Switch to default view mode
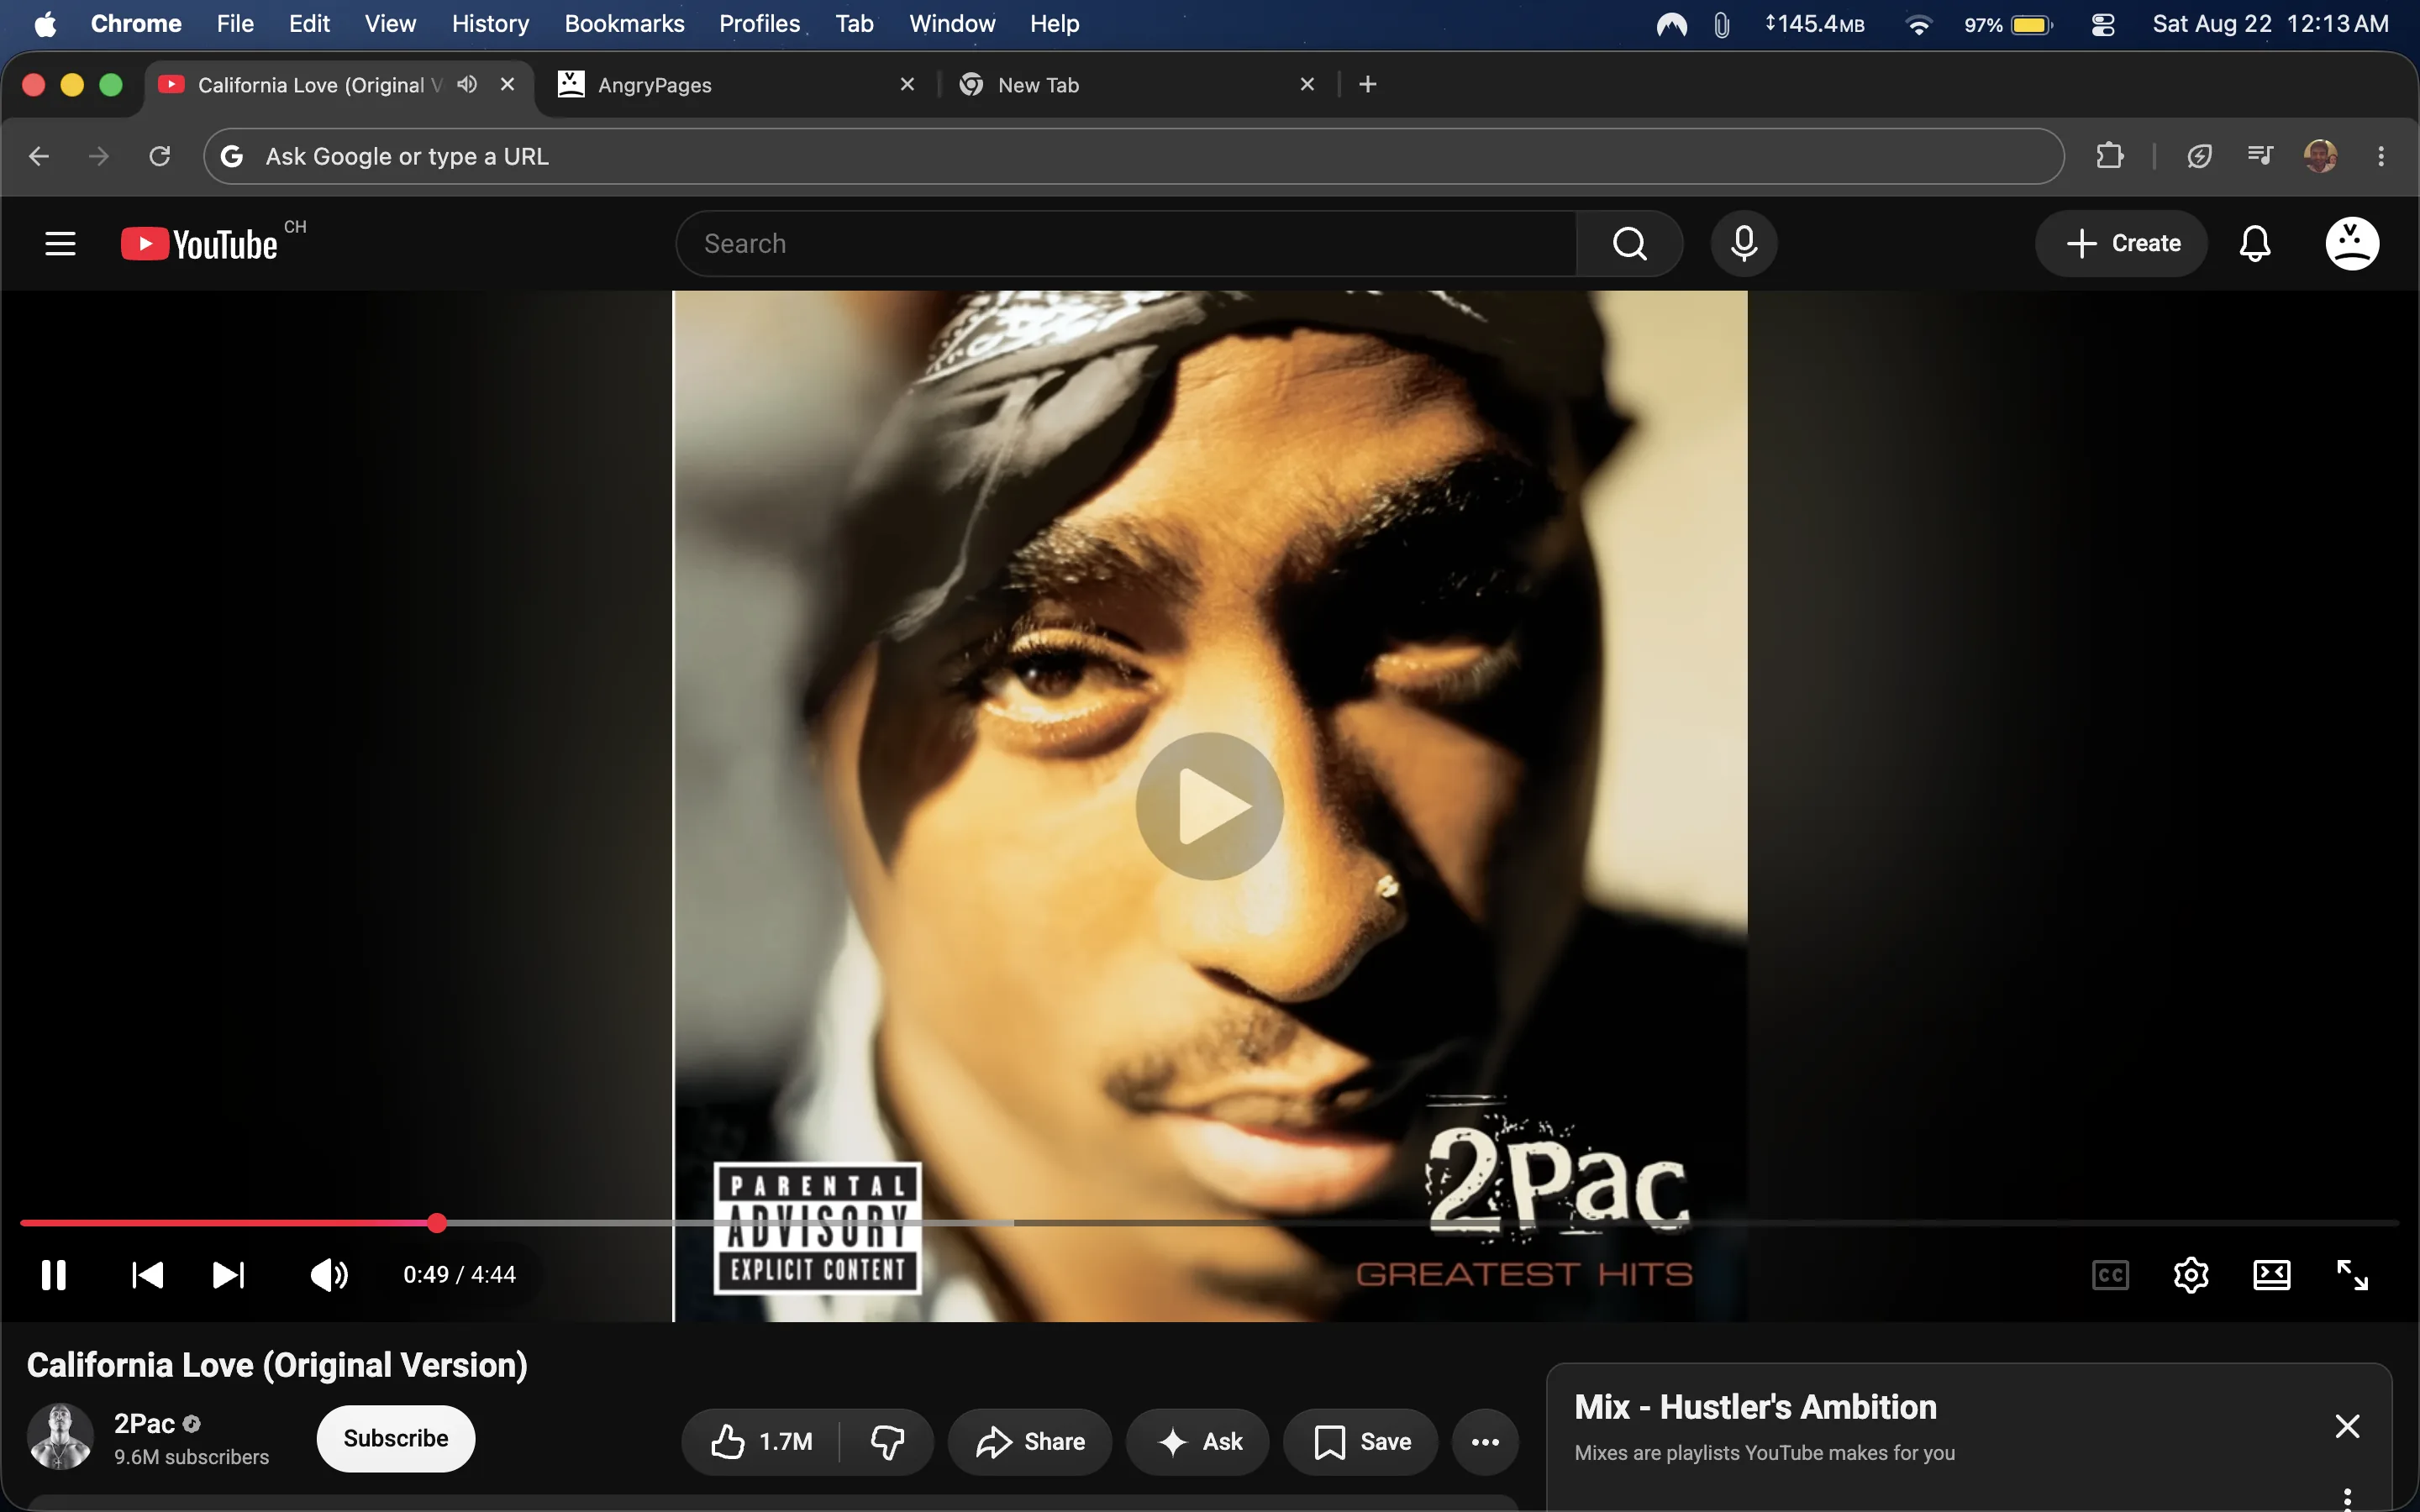The width and height of the screenshot is (2420, 1512). click(2272, 1275)
